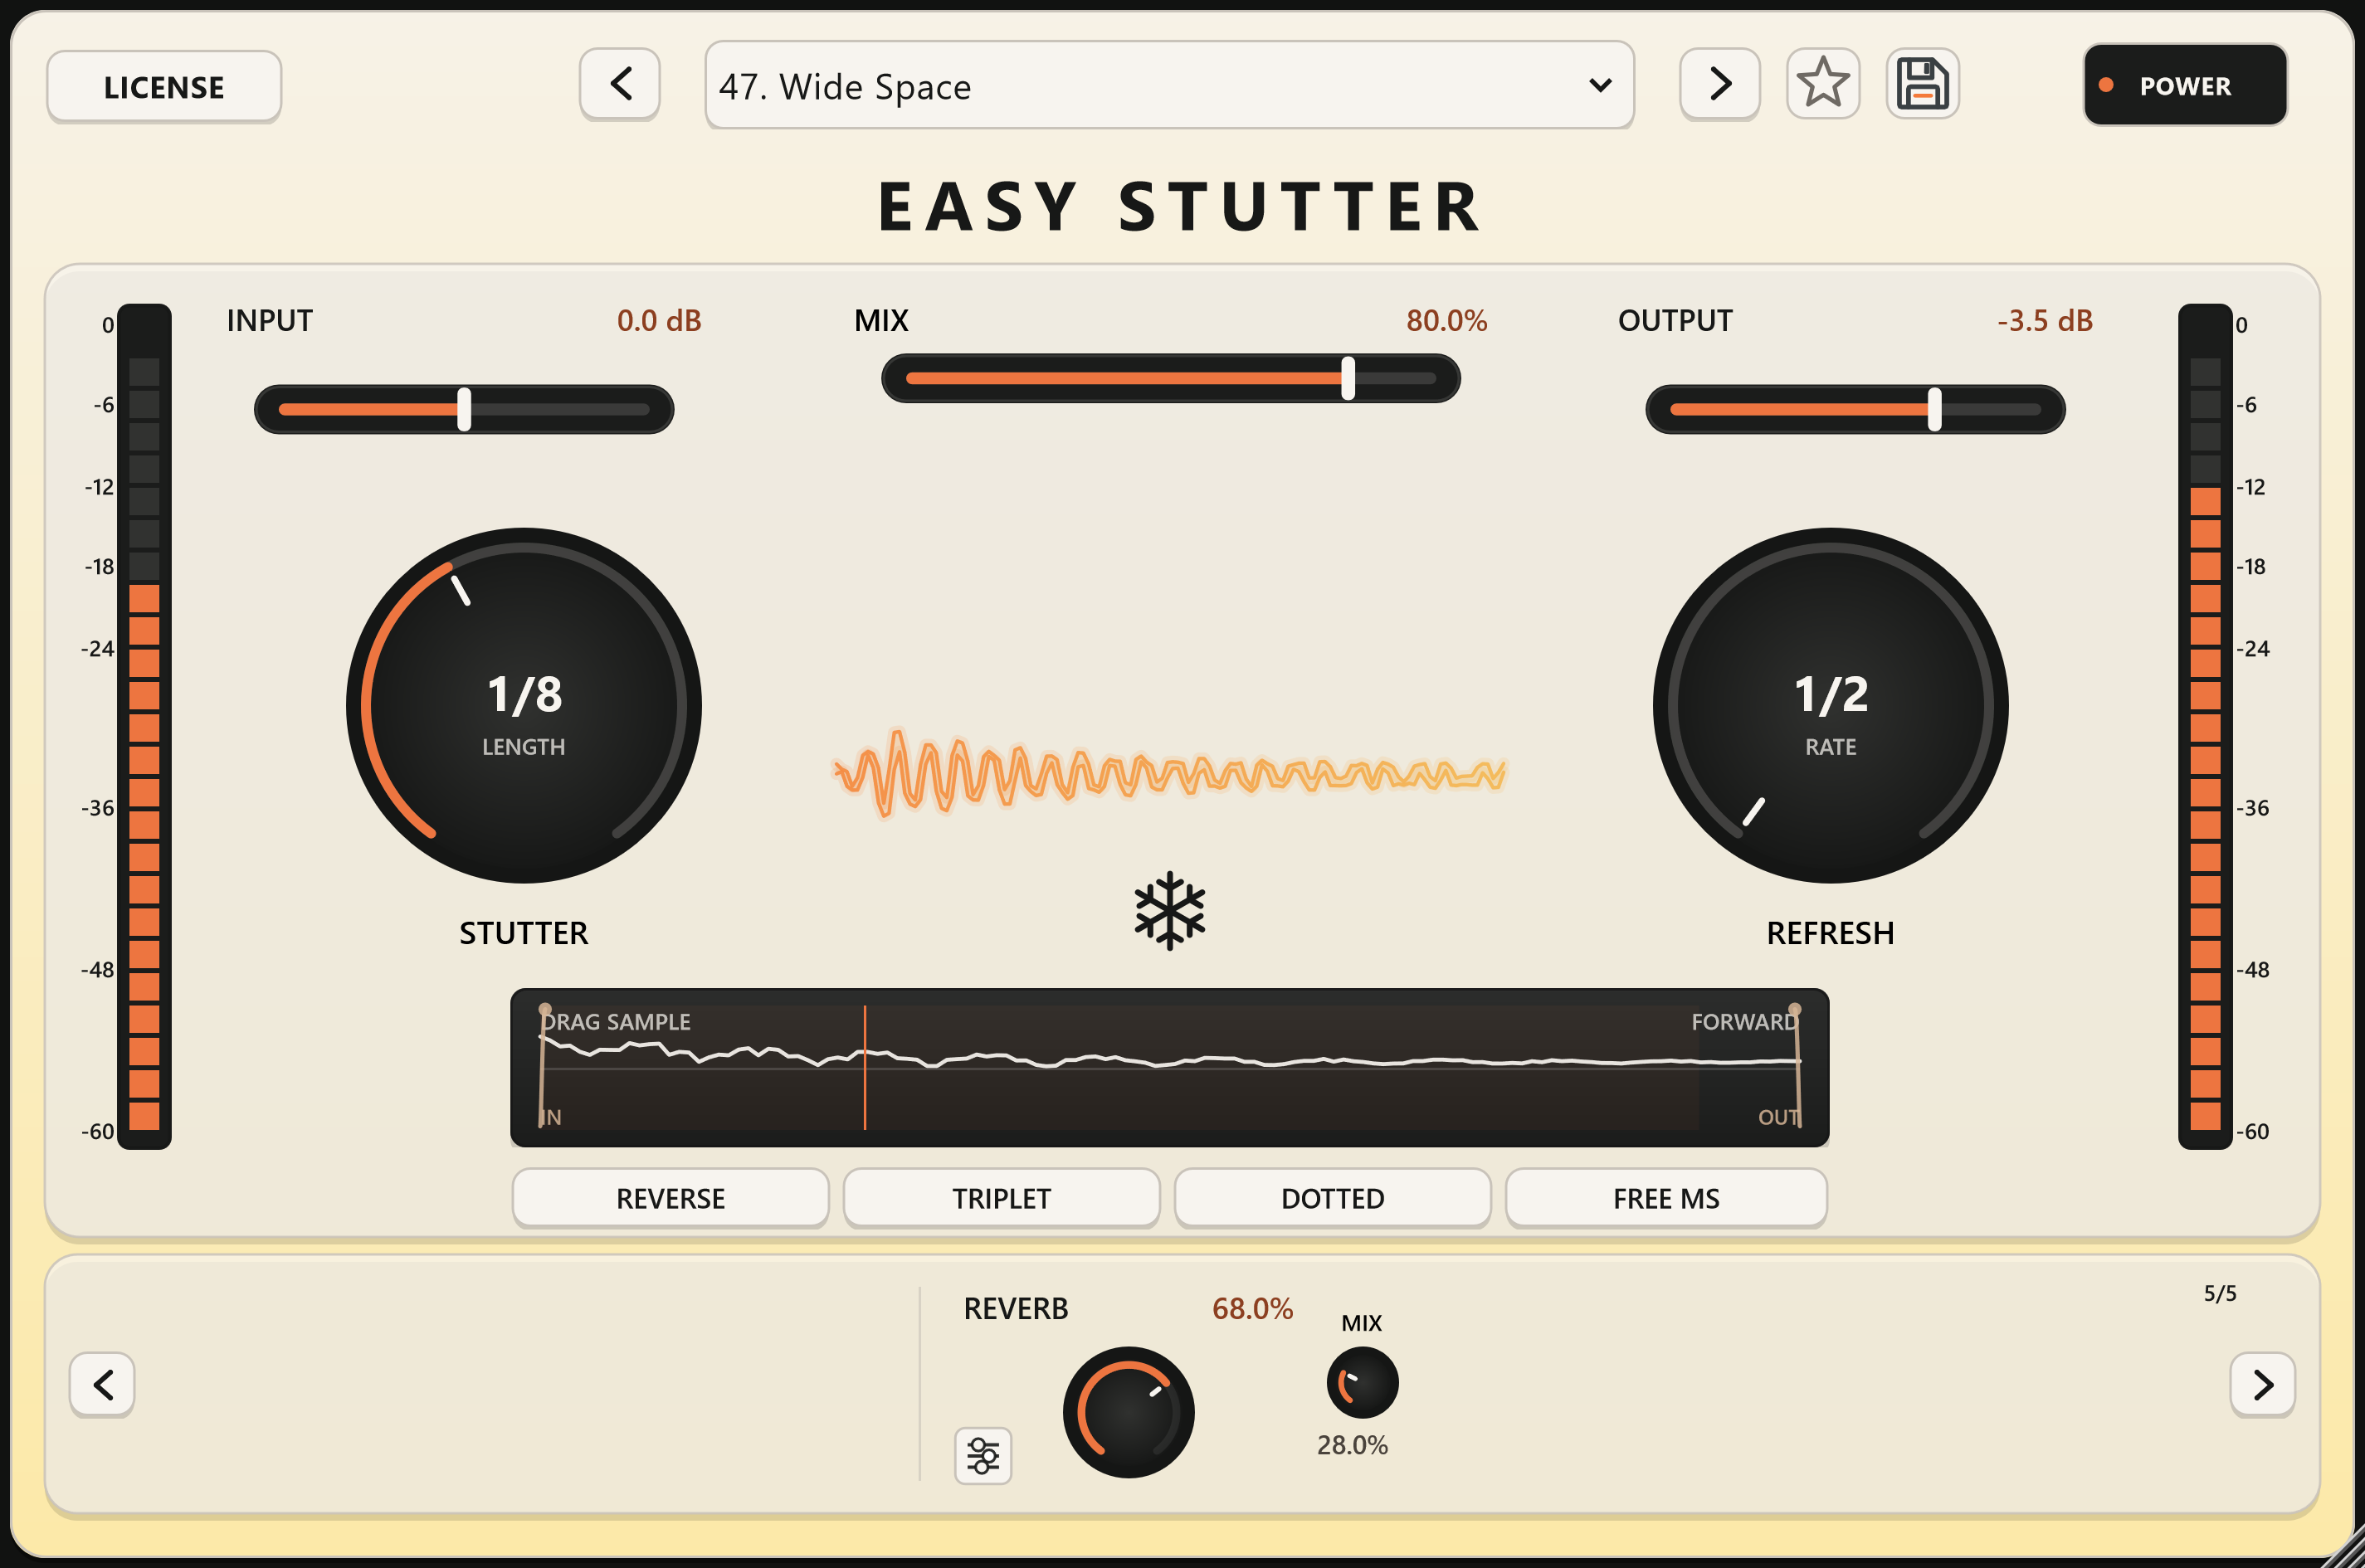This screenshot has height=1568, width=2365.
Task: Click the mix value 80.0%
Action: click(x=1446, y=321)
